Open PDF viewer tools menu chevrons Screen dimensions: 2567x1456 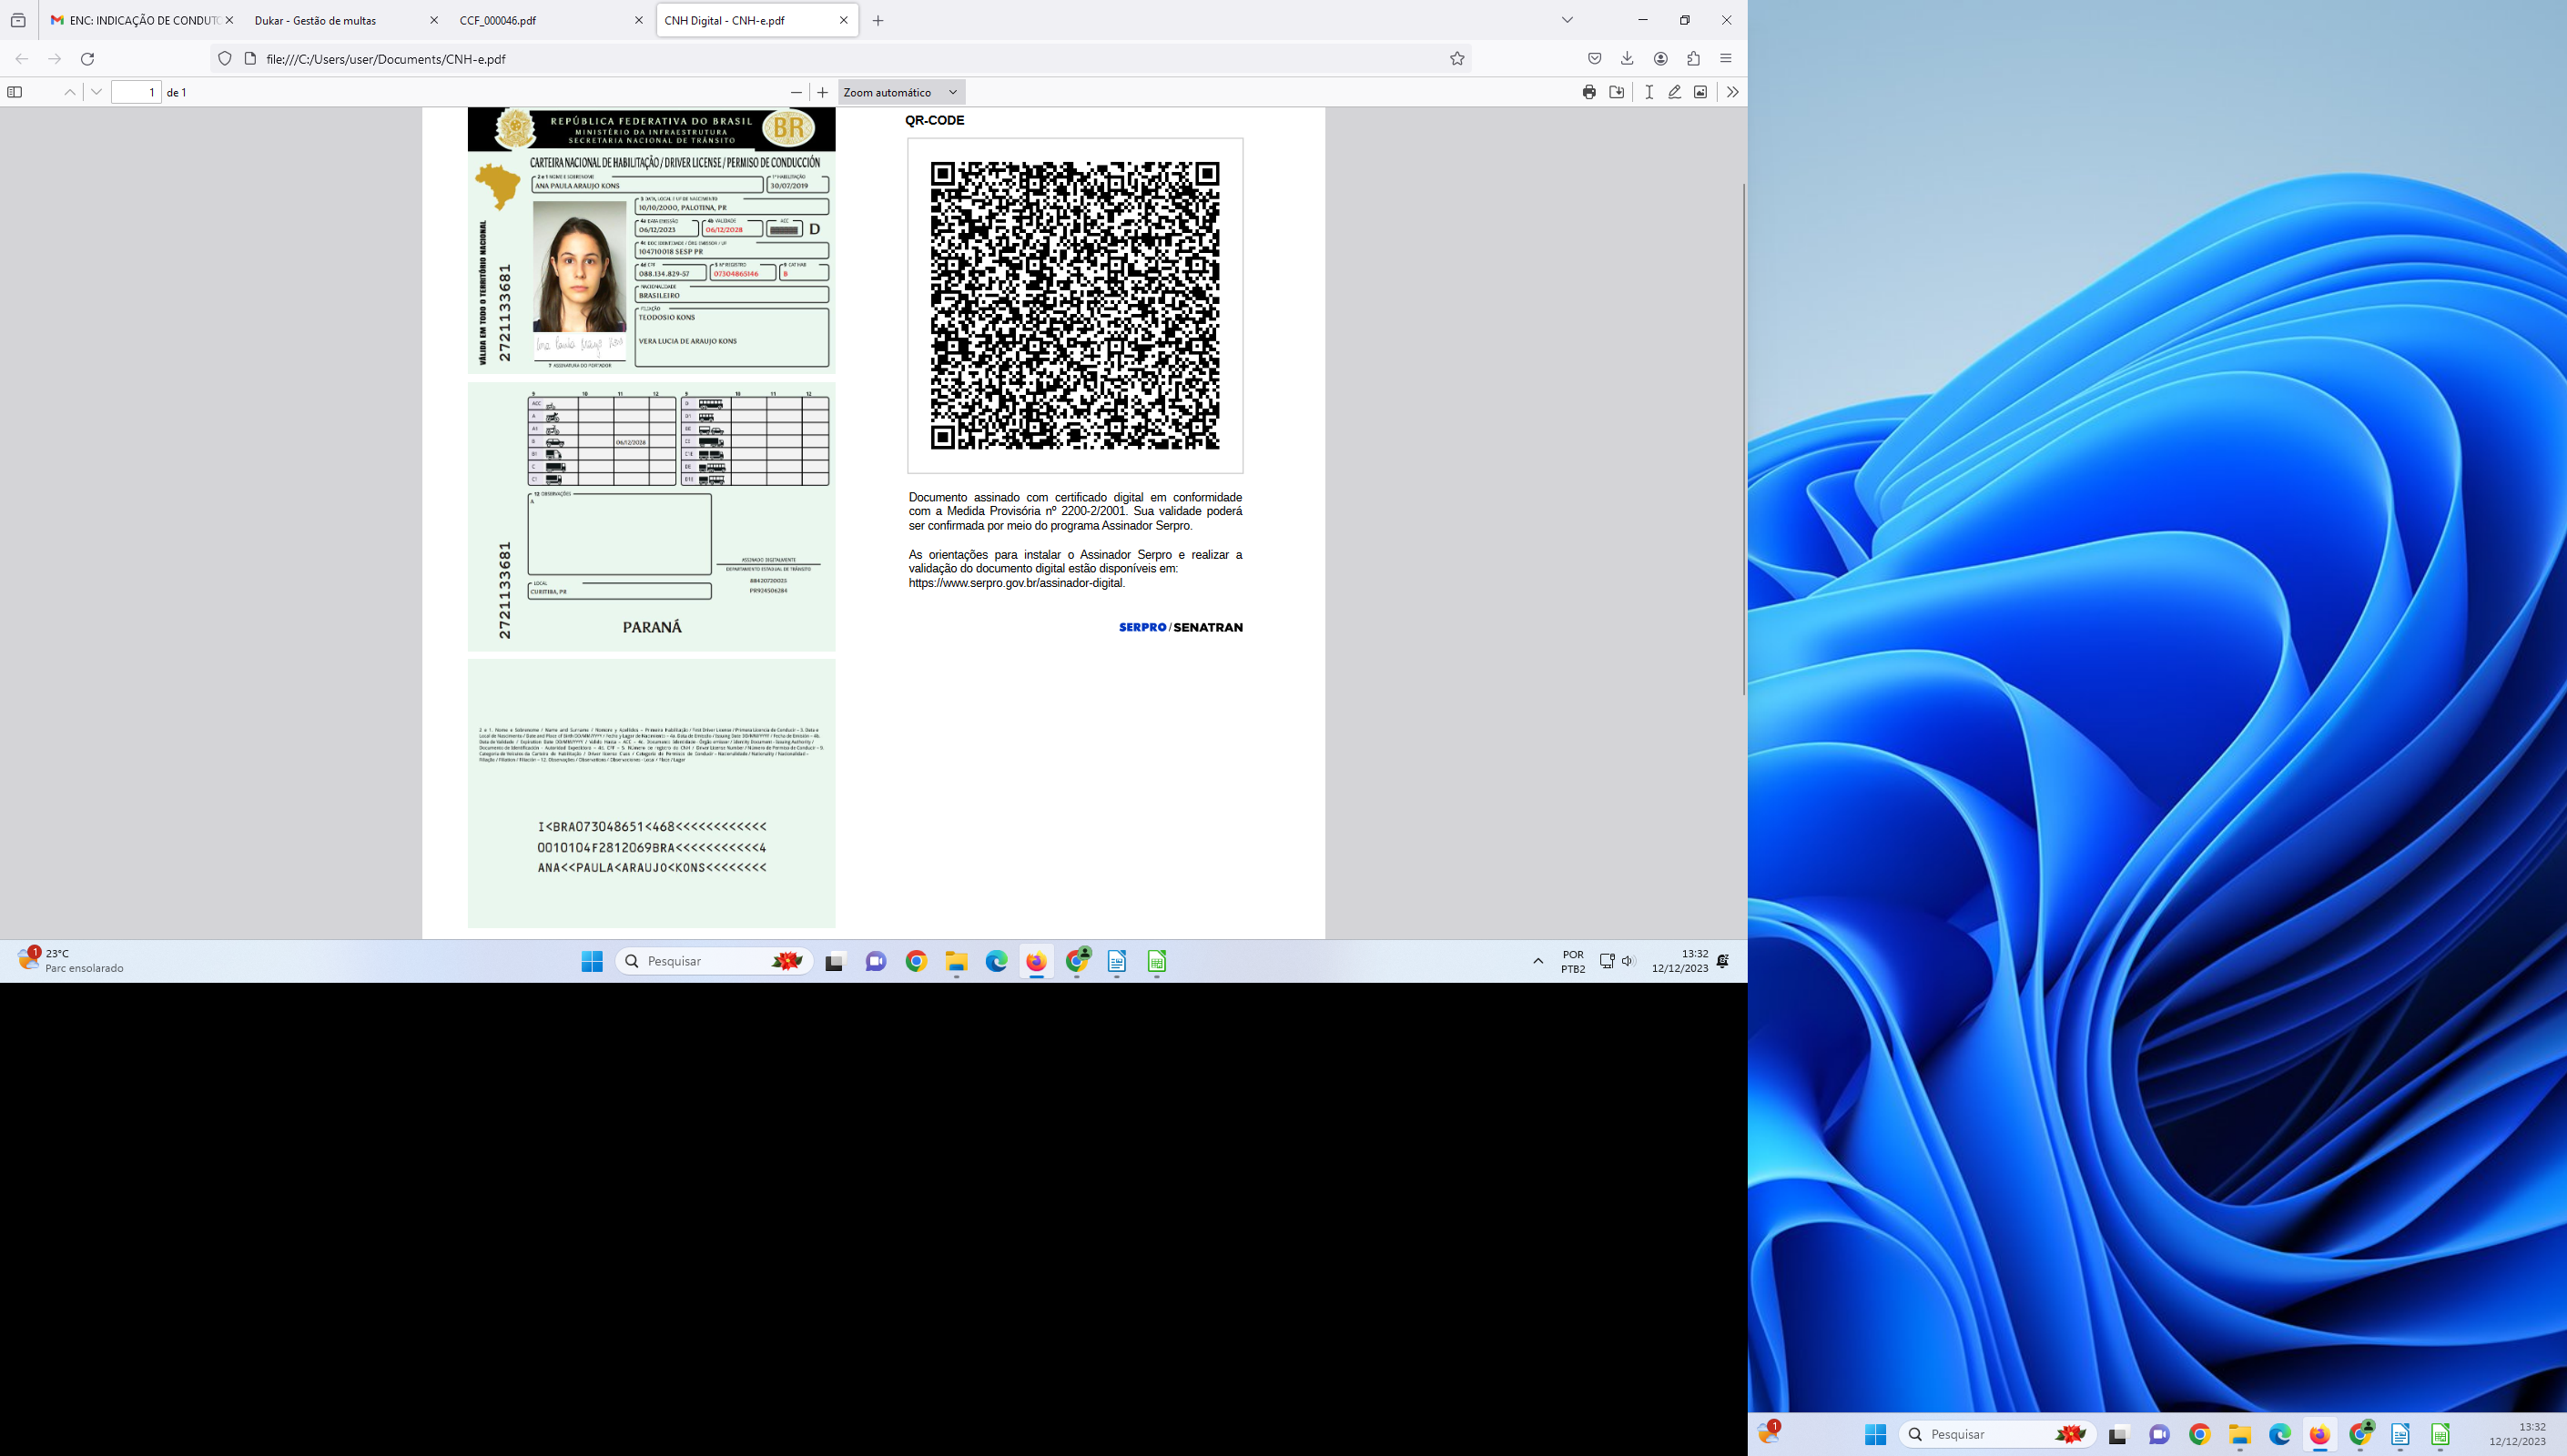[x=1733, y=92]
